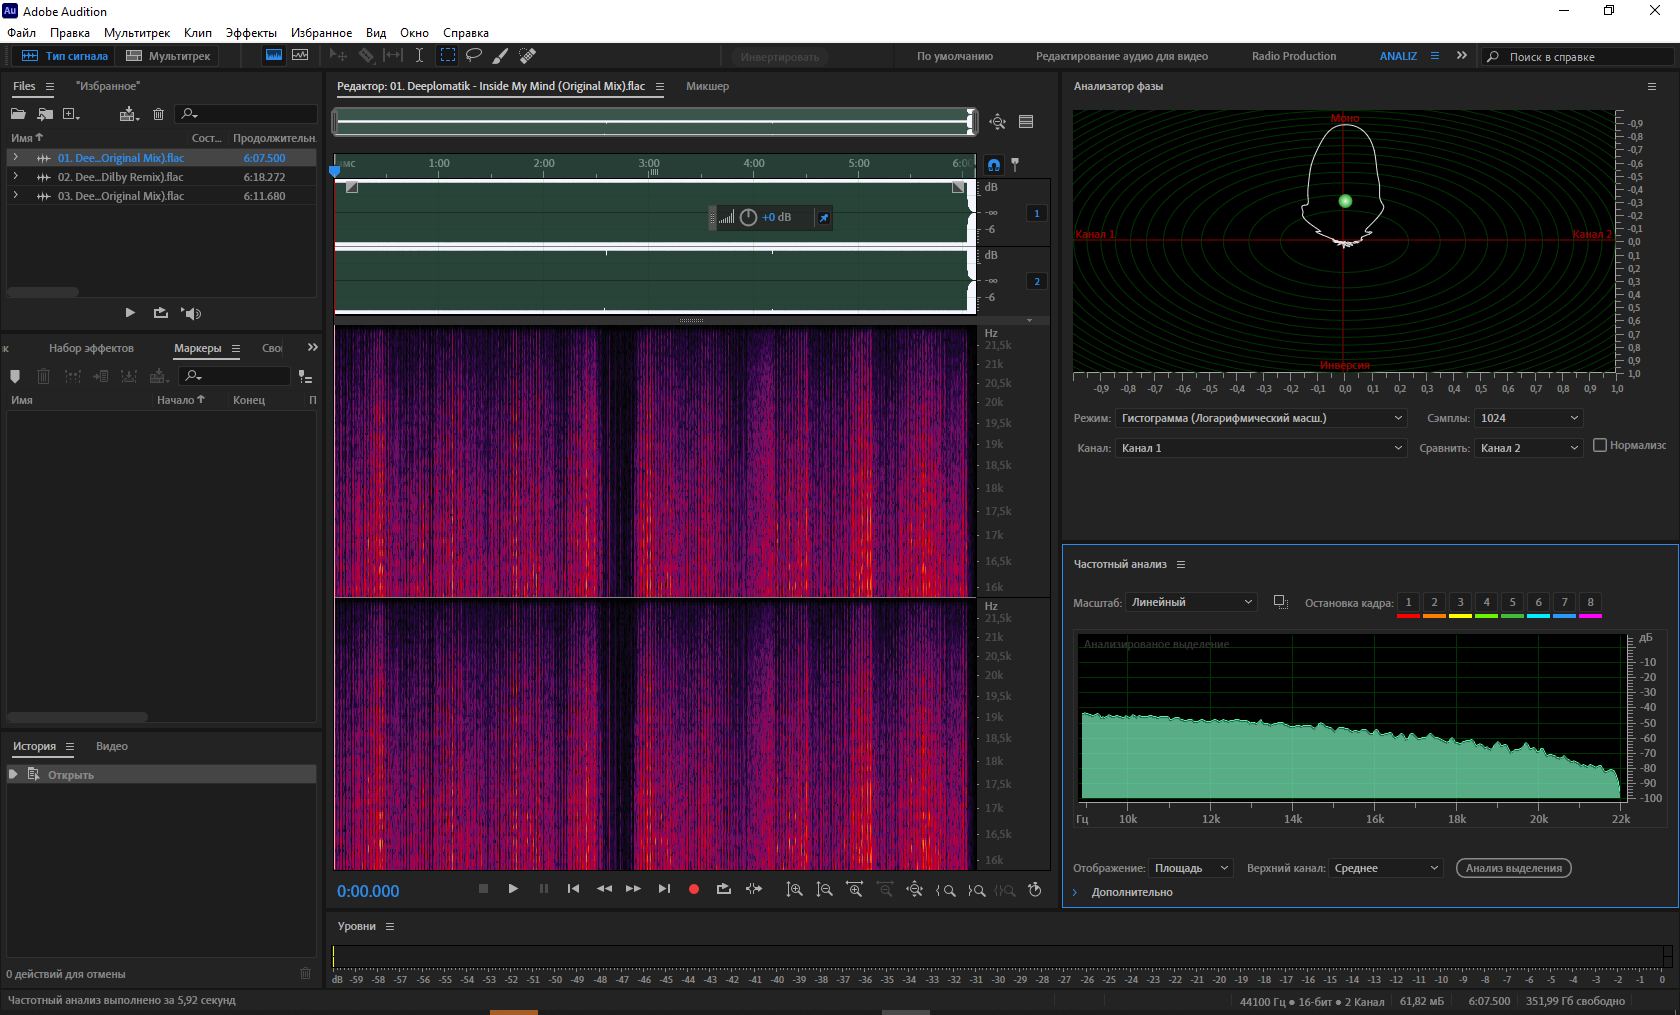Click the +0 dB volume knob
1680x1015 pixels.
pyautogui.click(x=748, y=217)
